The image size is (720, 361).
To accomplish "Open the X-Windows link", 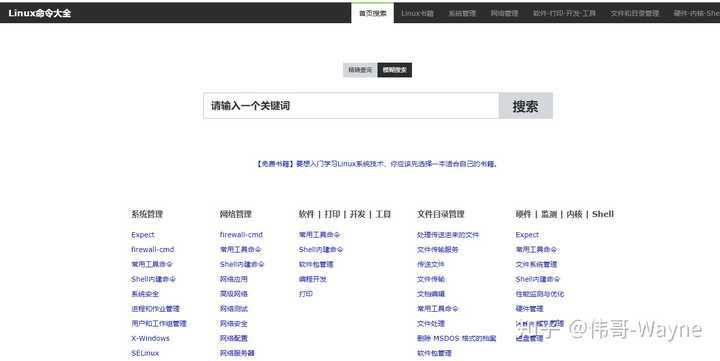I will point(150,338).
